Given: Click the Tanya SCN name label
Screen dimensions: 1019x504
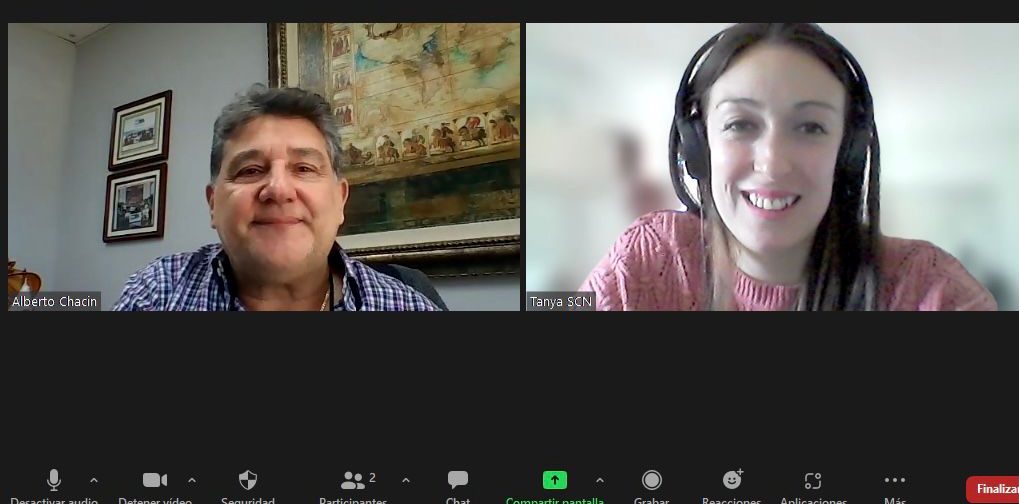Looking at the screenshot, I should tap(561, 301).
